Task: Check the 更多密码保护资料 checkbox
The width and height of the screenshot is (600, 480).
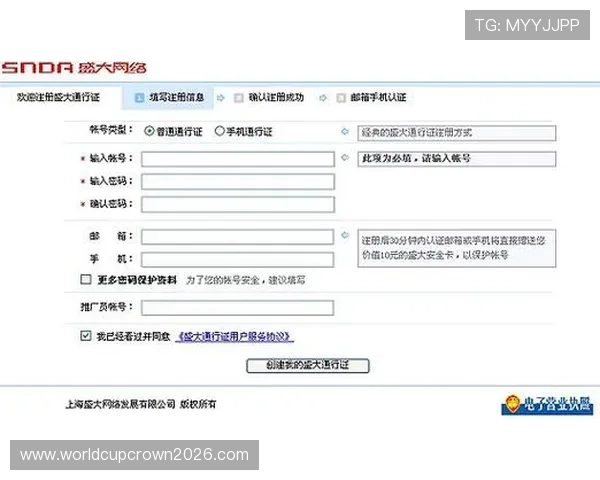Action: 86,279
